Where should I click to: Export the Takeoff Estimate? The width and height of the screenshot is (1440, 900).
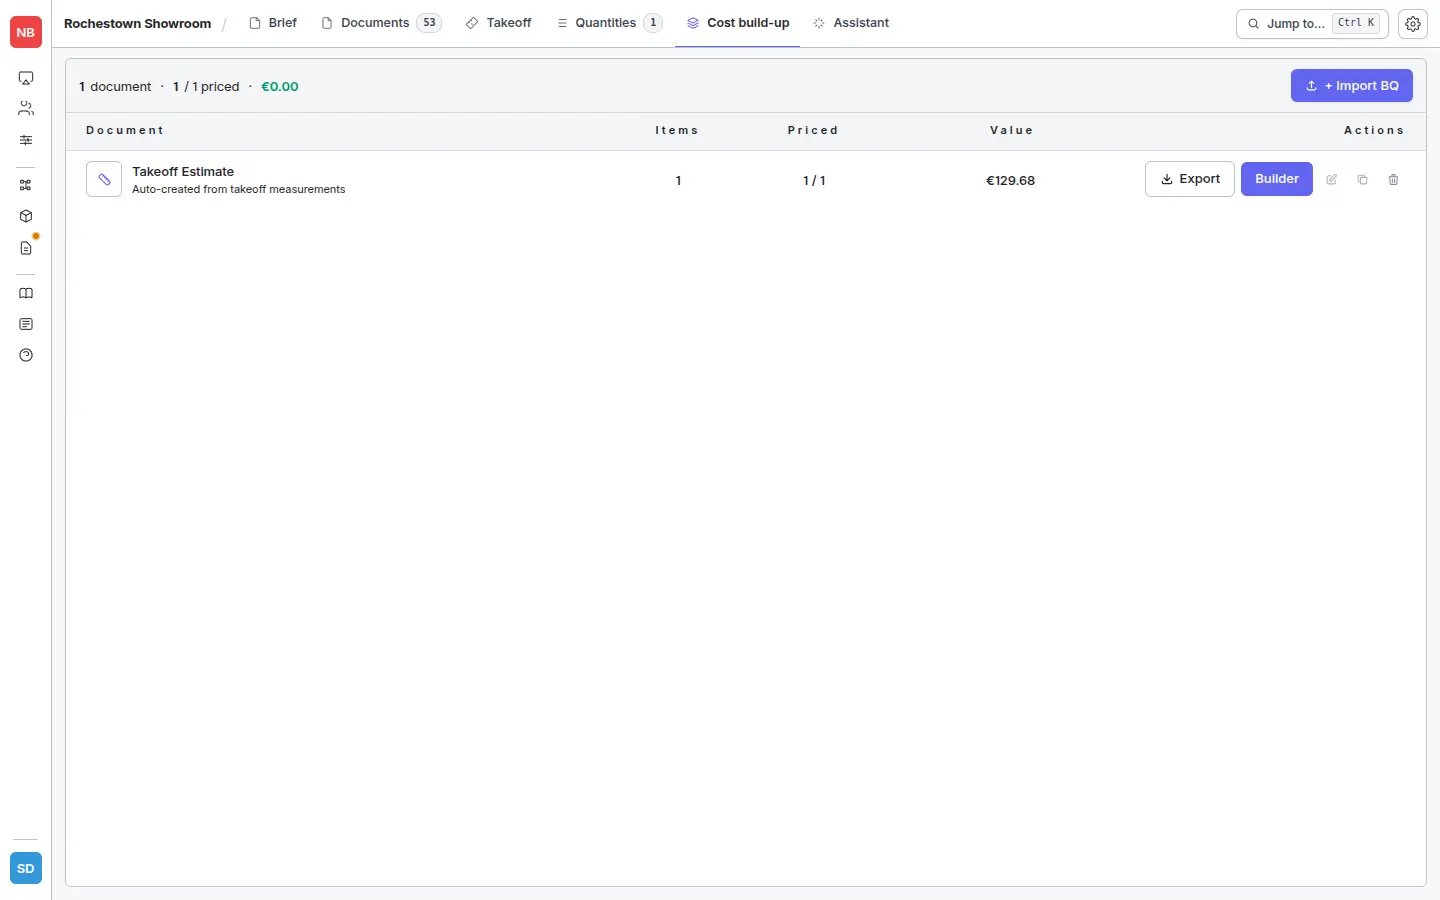pyautogui.click(x=1190, y=179)
